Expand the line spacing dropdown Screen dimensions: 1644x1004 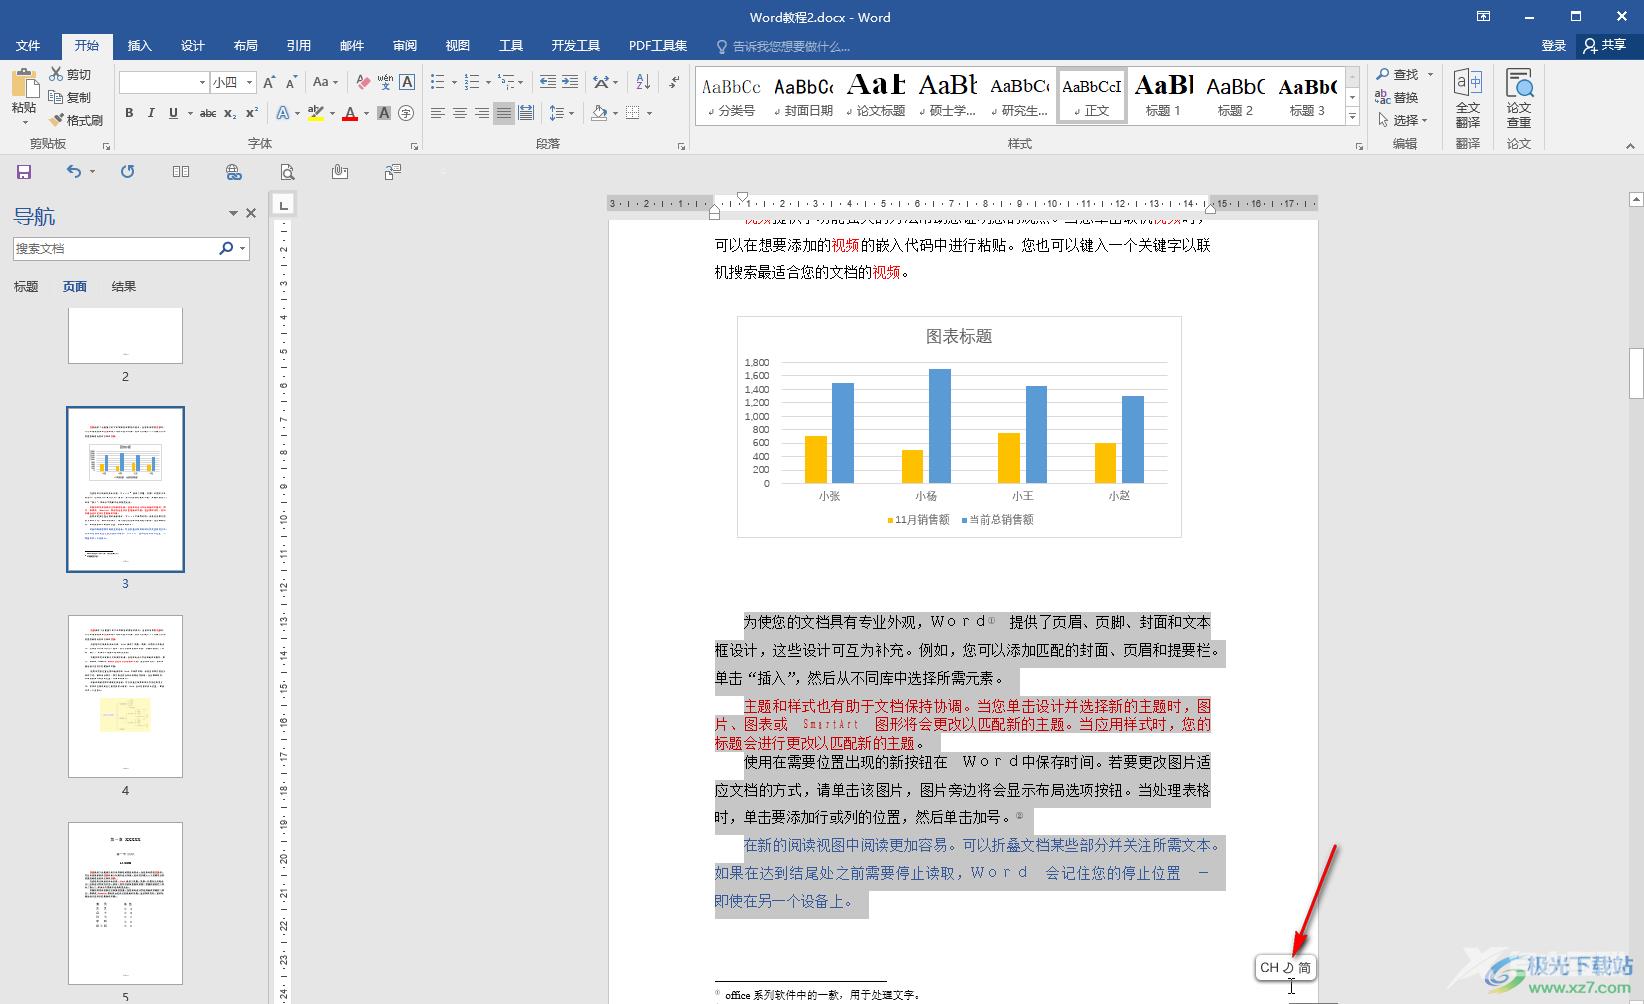(x=559, y=113)
